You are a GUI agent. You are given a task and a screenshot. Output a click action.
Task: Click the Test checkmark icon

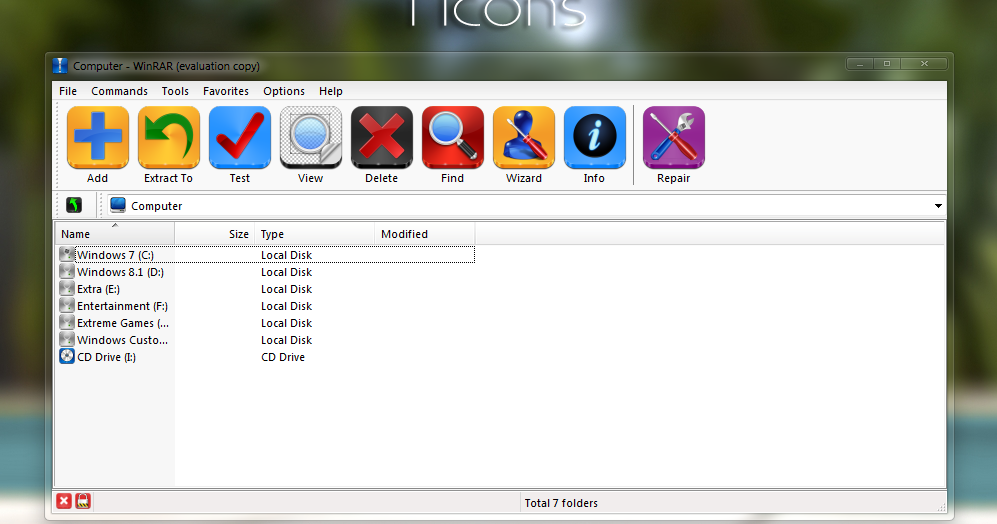point(240,137)
